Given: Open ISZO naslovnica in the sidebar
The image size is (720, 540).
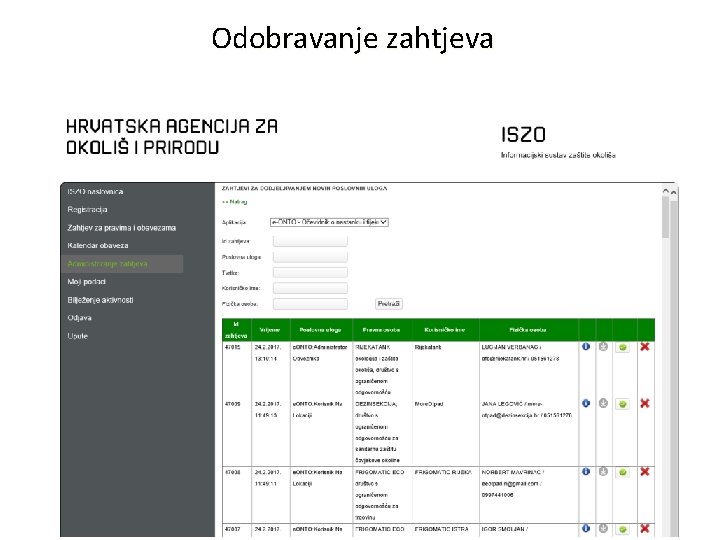Looking at the screenshot, I should tap(95, 191).
